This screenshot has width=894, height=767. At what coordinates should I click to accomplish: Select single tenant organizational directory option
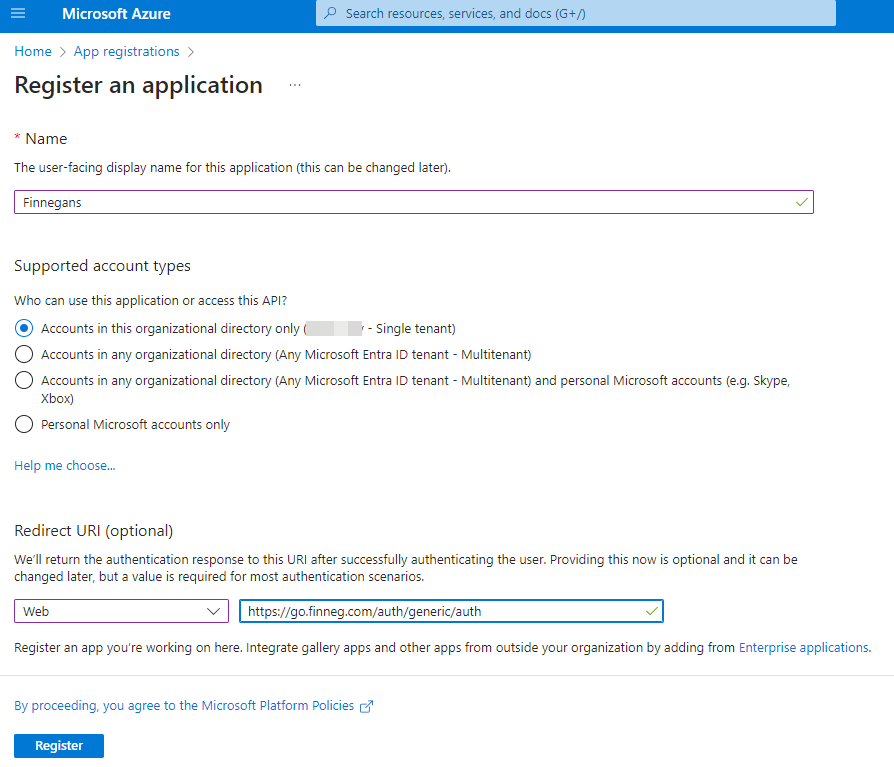tap(25, 328)
